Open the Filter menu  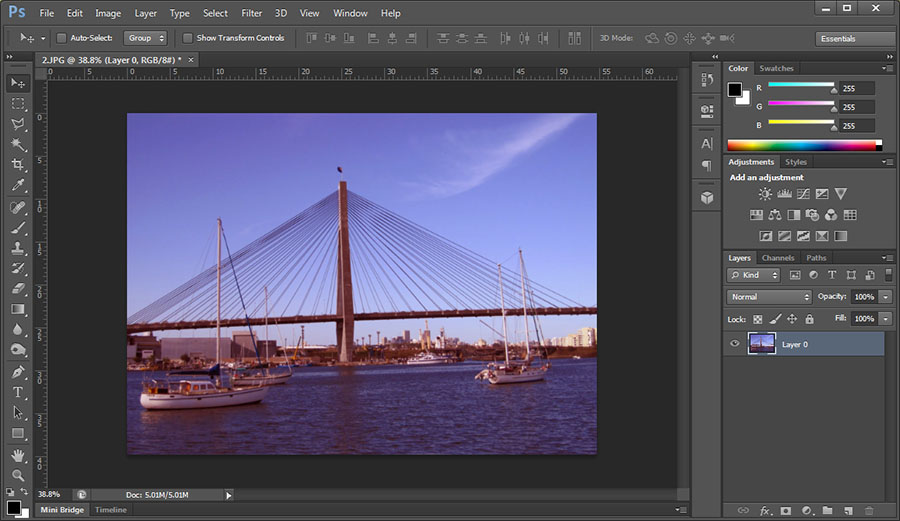pyautogui.click(x=251, y=13)
